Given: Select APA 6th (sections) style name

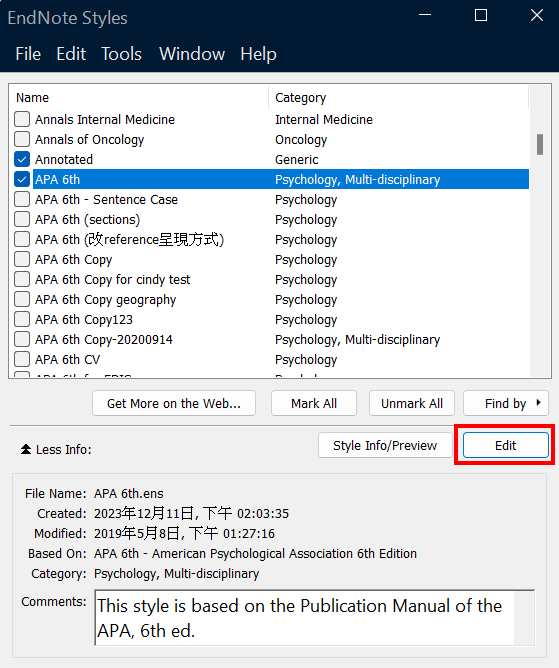Looking at the screenshot, I should pos(87,219).
